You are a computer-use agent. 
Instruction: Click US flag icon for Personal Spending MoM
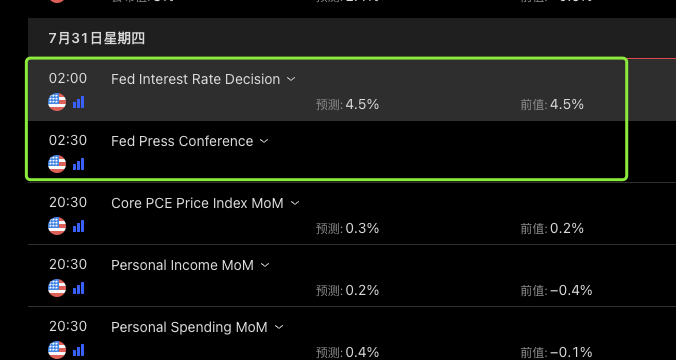(x=57, y=350)
